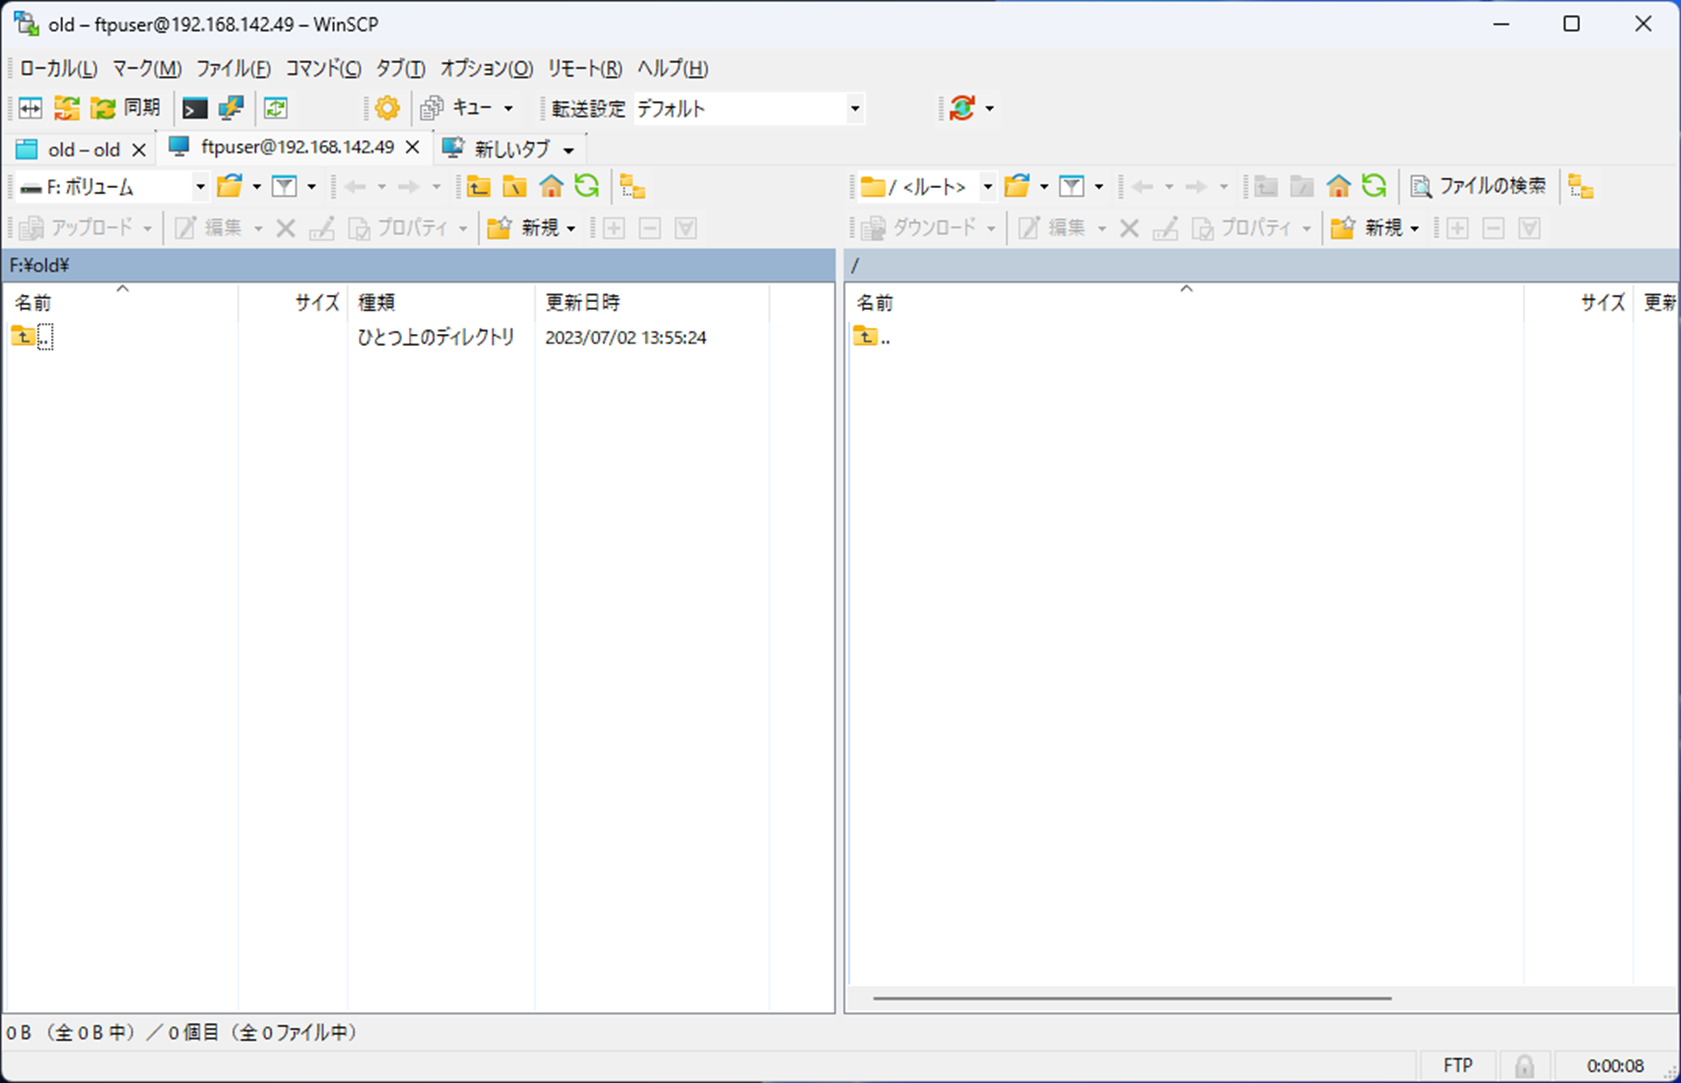Click the キュー queue button
The width and height of the screenshot is (1681, 1083).
pyautogui.click(x=458, y=108)
